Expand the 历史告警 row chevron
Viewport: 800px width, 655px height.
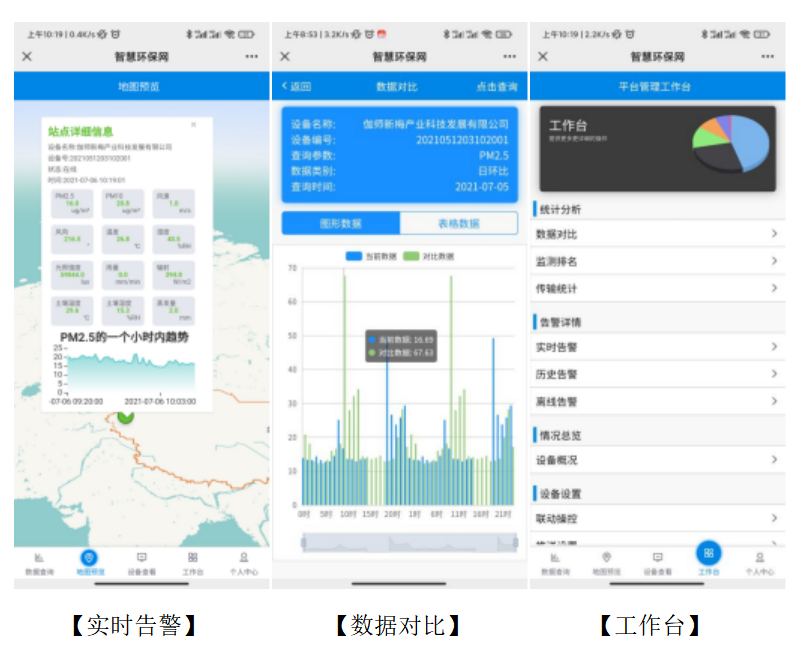click(x=774, y=374)
